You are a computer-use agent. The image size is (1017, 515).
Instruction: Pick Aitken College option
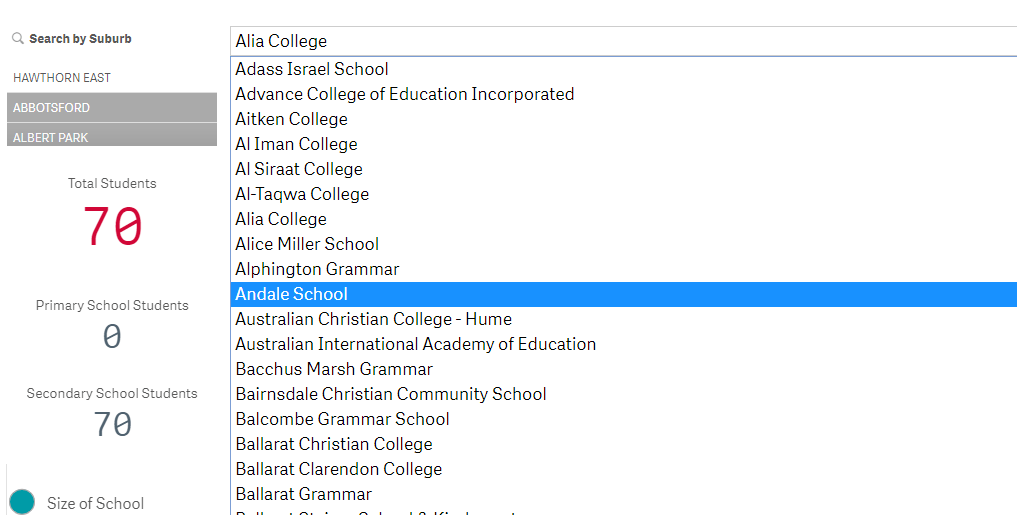623,119
